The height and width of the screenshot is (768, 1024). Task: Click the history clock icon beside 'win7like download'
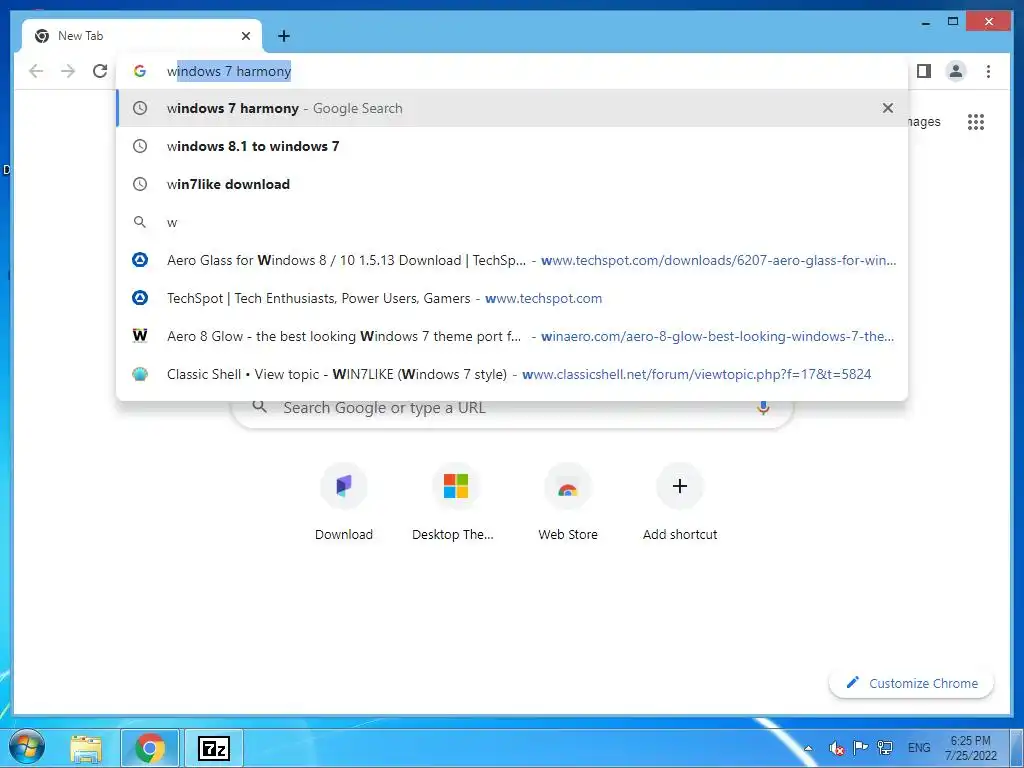click(140, 184)
